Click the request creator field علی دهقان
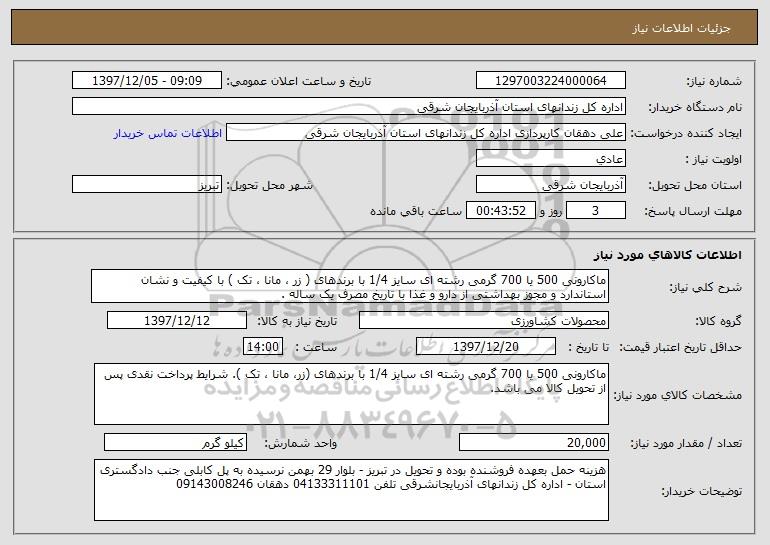 click(x=425, y=133)
